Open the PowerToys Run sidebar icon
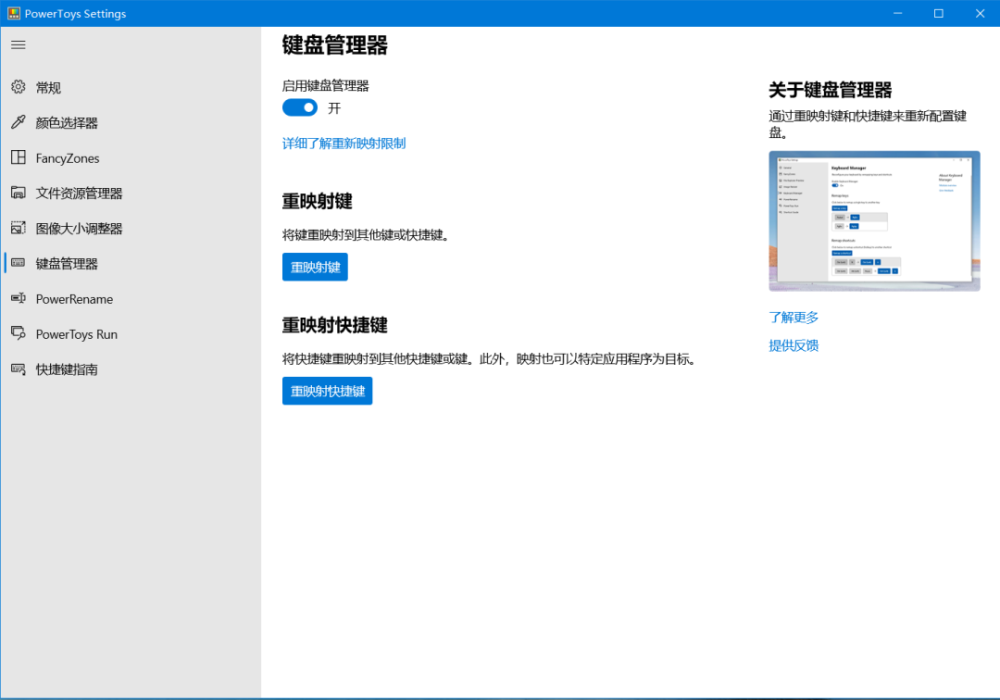The image size is (1000, 700). (x=18, y=333)
